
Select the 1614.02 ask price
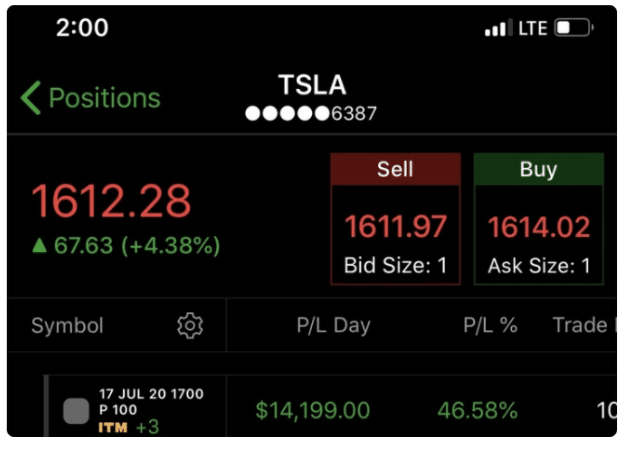click(539, 226)
